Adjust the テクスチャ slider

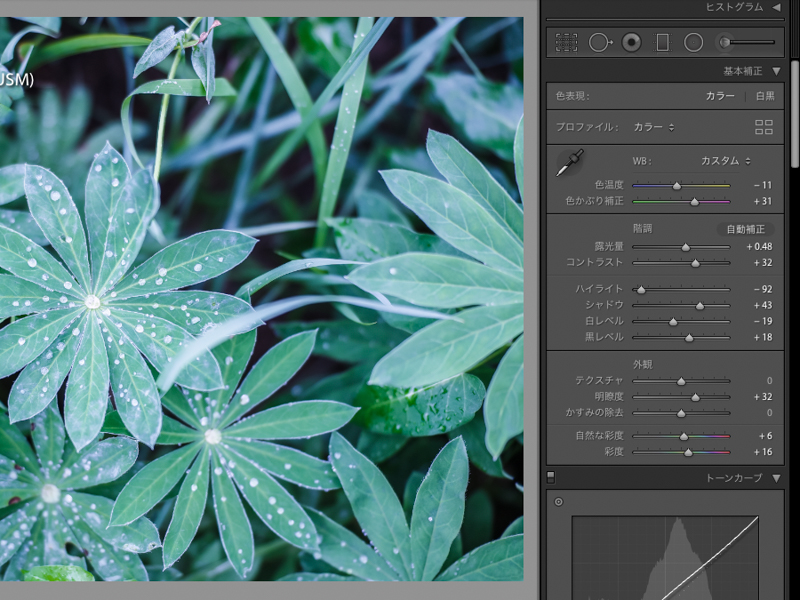pyautogui.click(x=681, y=381)
